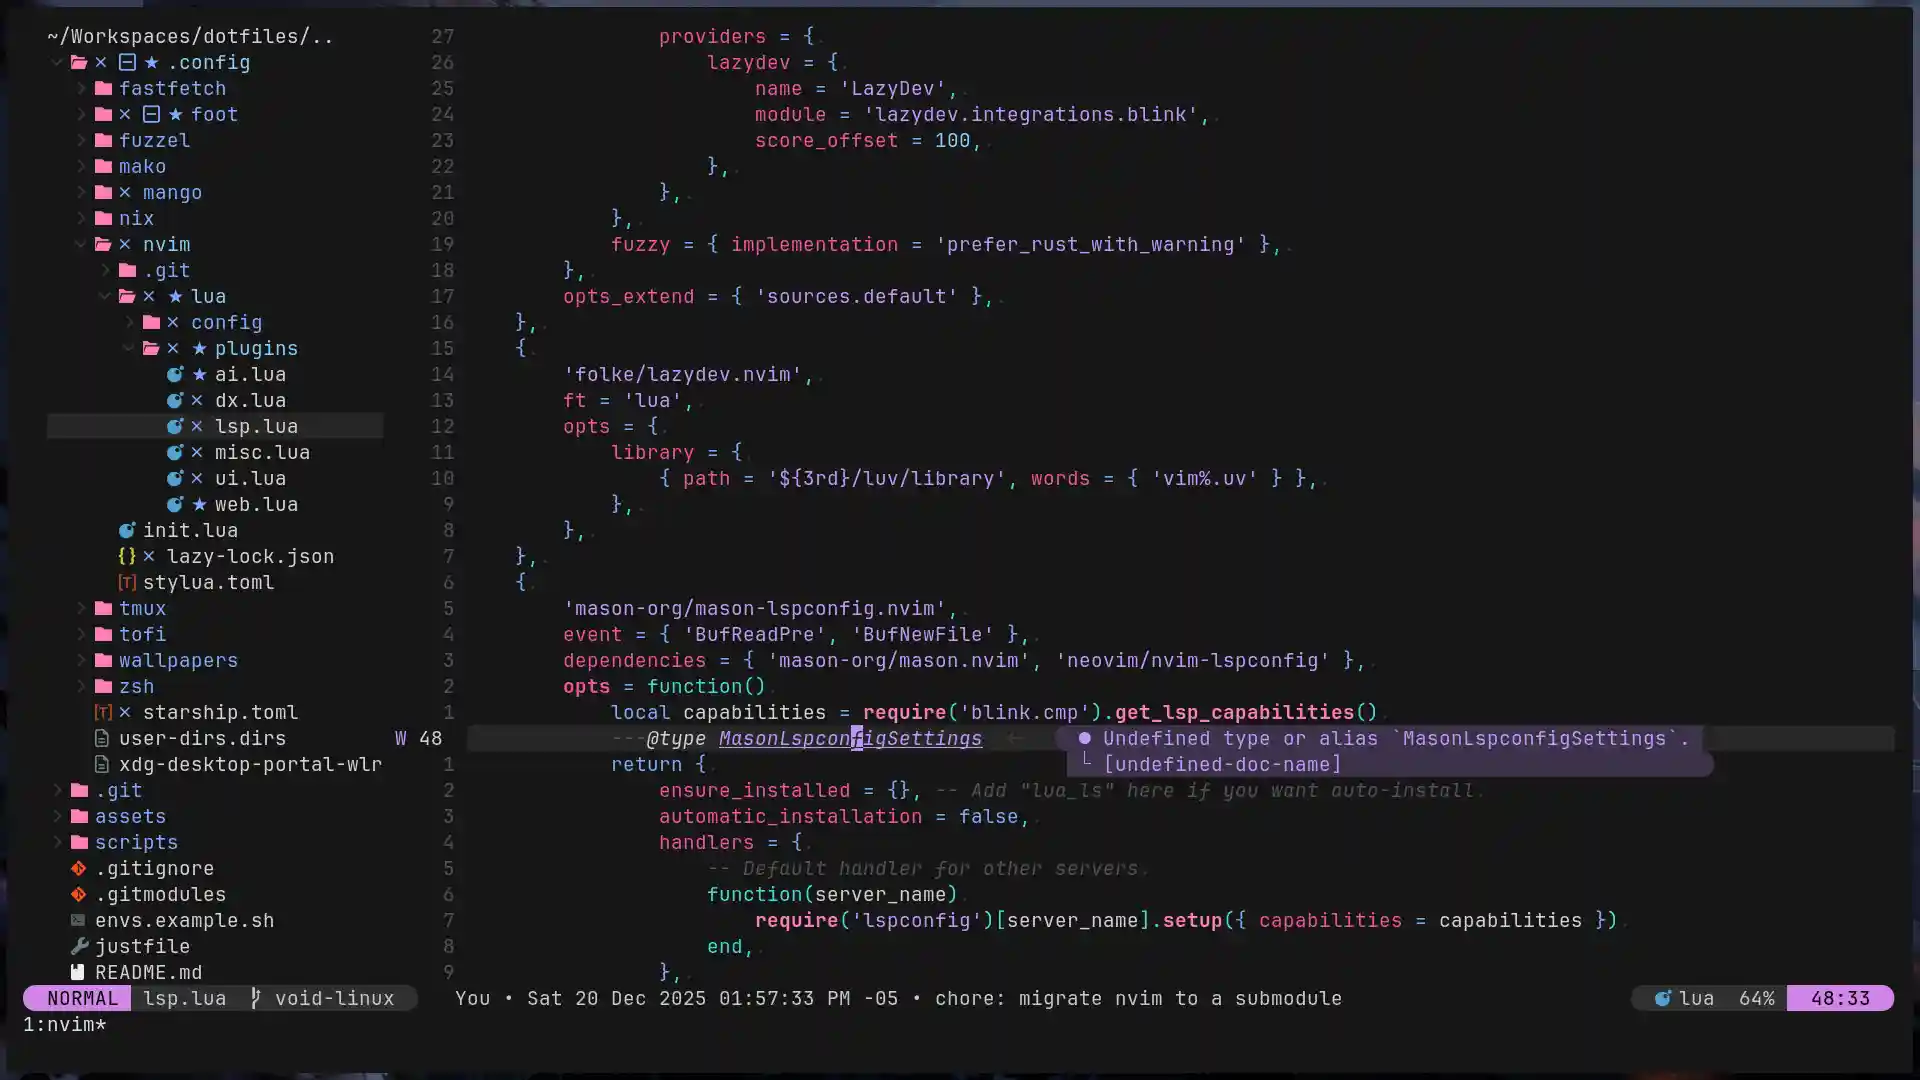This screenshot has width=1920, height=1080.
Task: Click the book icon beside README.md
Action: [78, 972]
